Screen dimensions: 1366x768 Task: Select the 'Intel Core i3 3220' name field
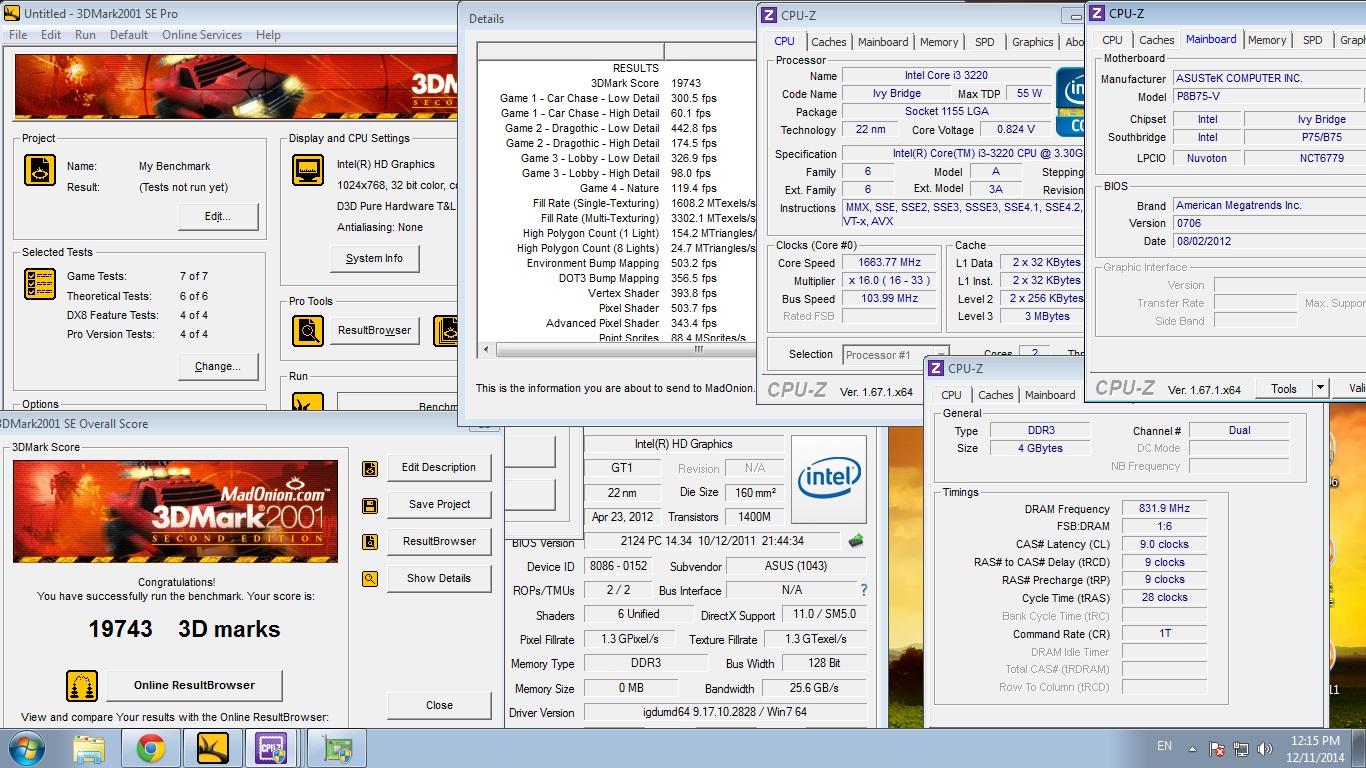click(947, 75)
